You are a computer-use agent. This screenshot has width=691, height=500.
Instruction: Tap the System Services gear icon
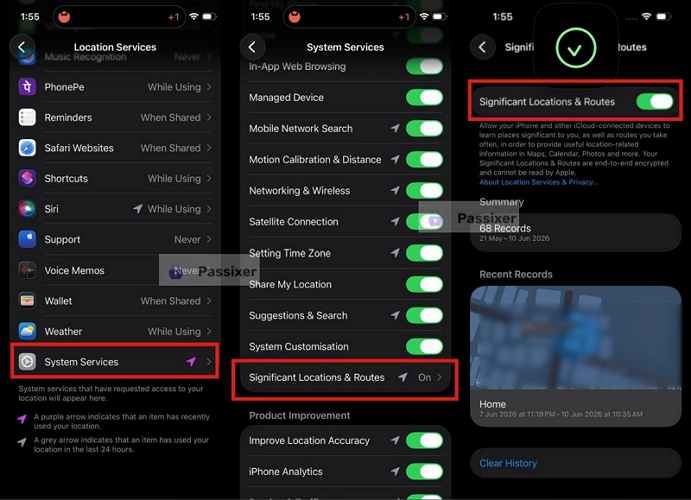pyautogui.click(x=27, y=362)
